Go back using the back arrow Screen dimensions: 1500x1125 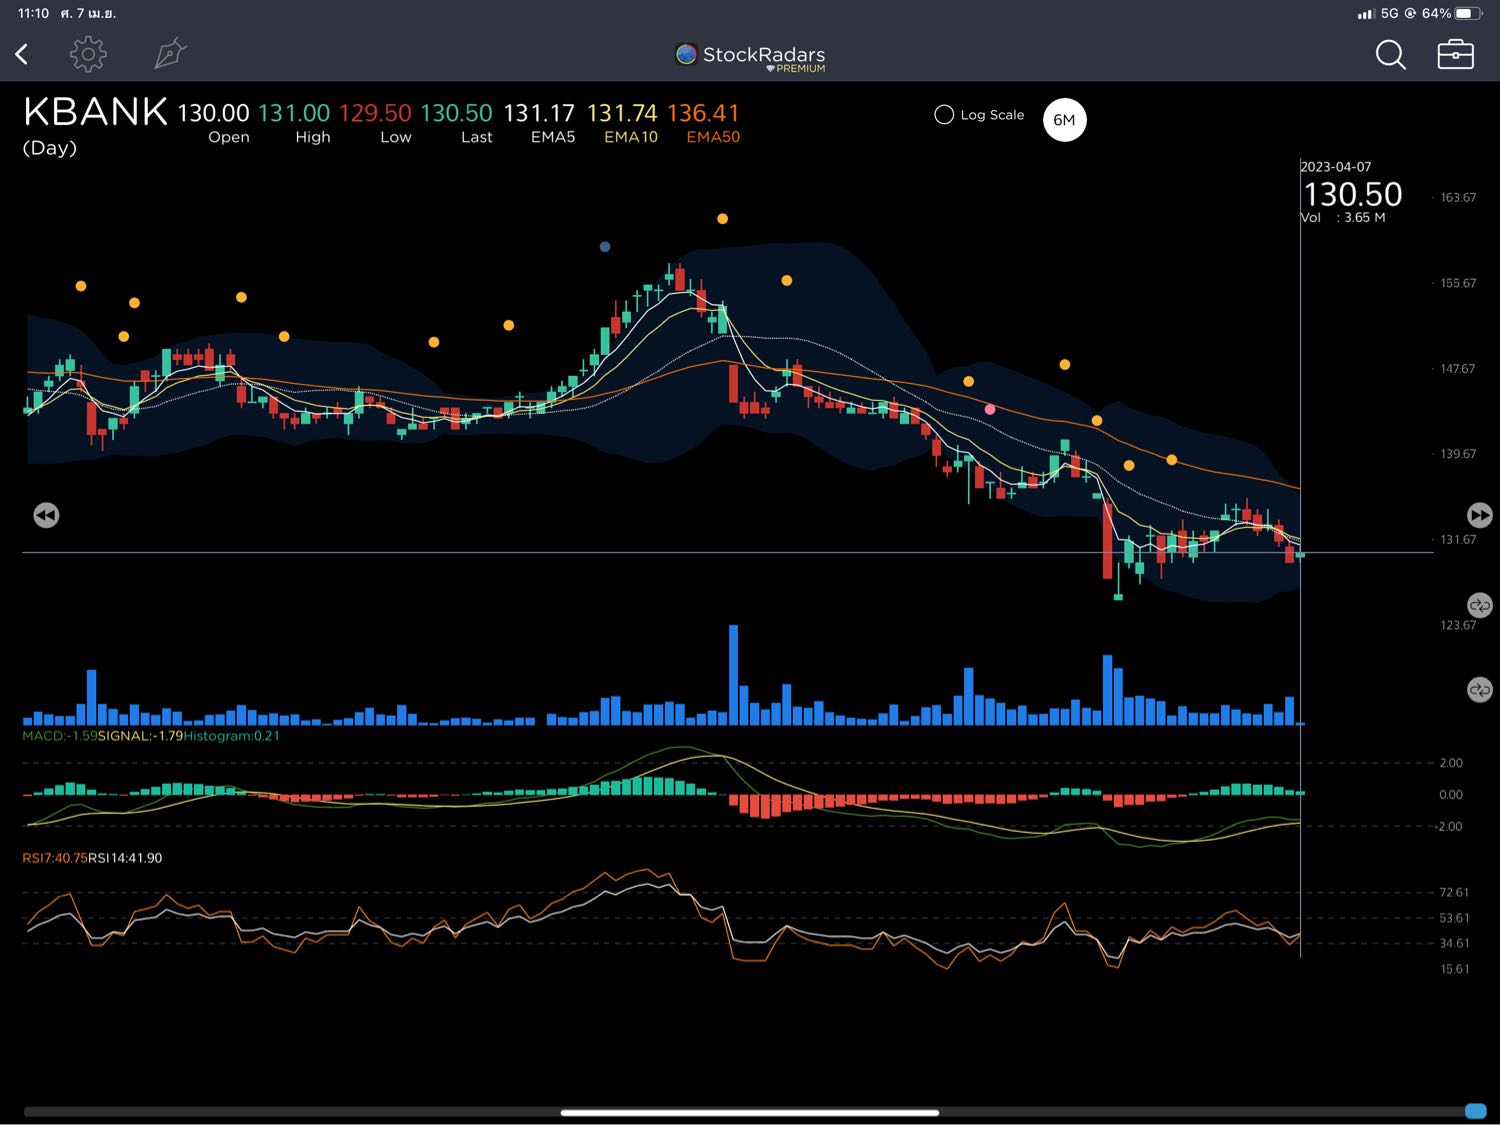pyautogui.click(x=21, y=54)
